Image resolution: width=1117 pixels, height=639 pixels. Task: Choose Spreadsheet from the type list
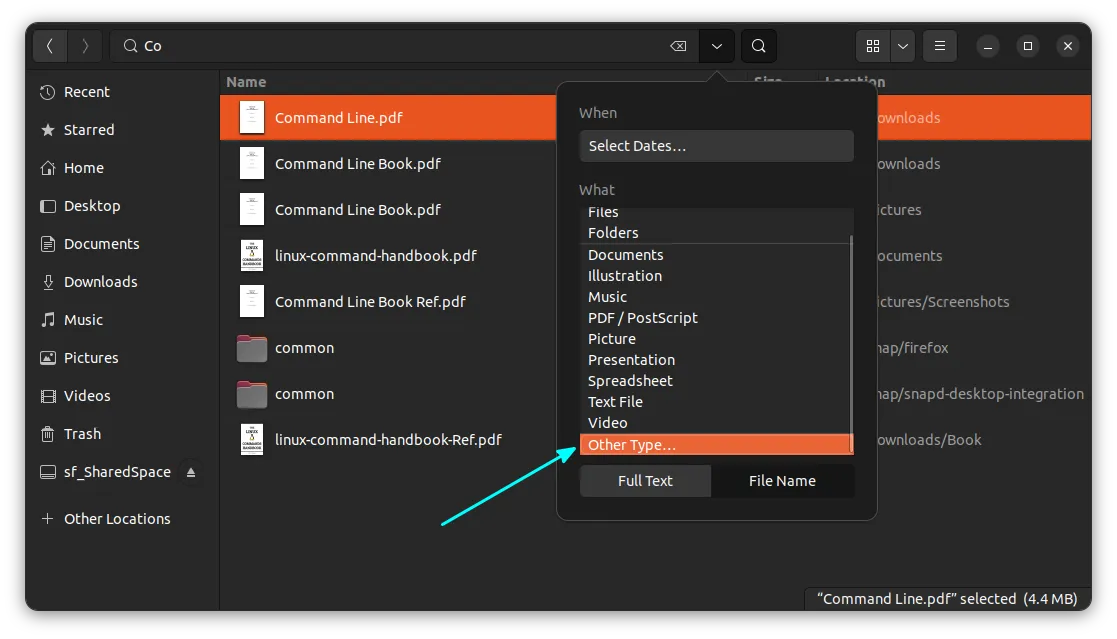[x=630, y=381]
